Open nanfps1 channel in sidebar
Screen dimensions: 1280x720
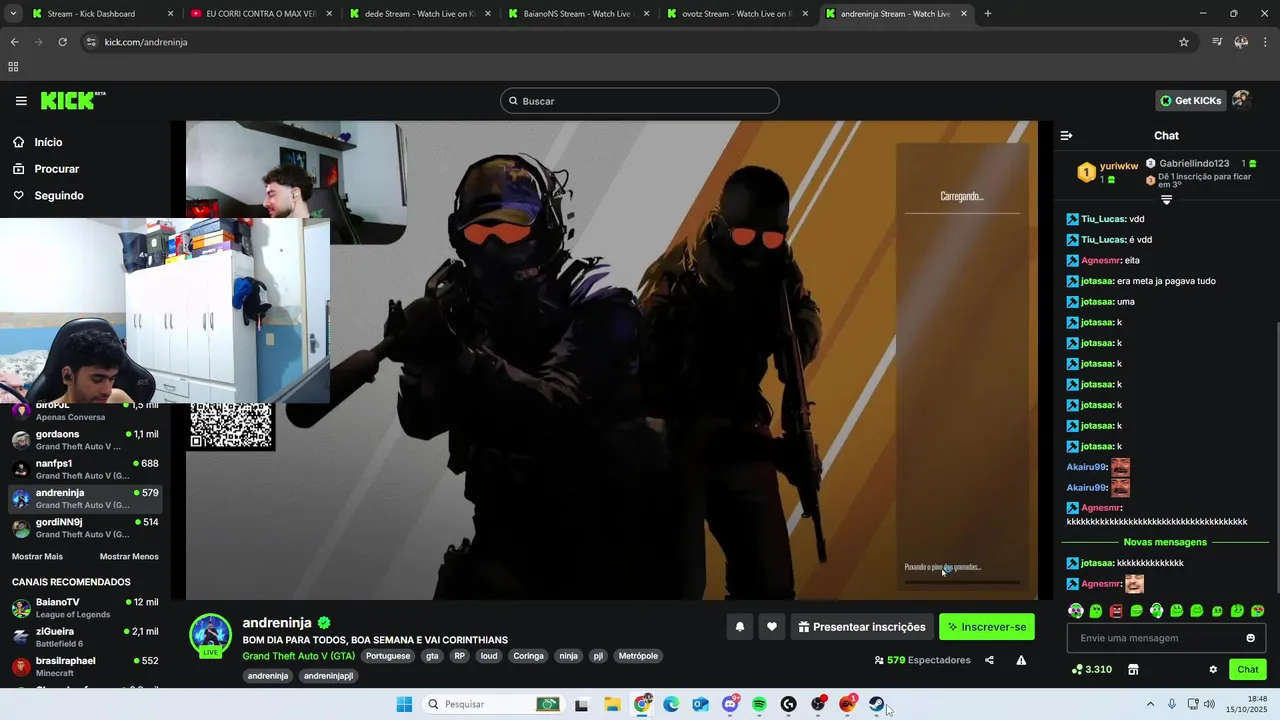(85, 469)
